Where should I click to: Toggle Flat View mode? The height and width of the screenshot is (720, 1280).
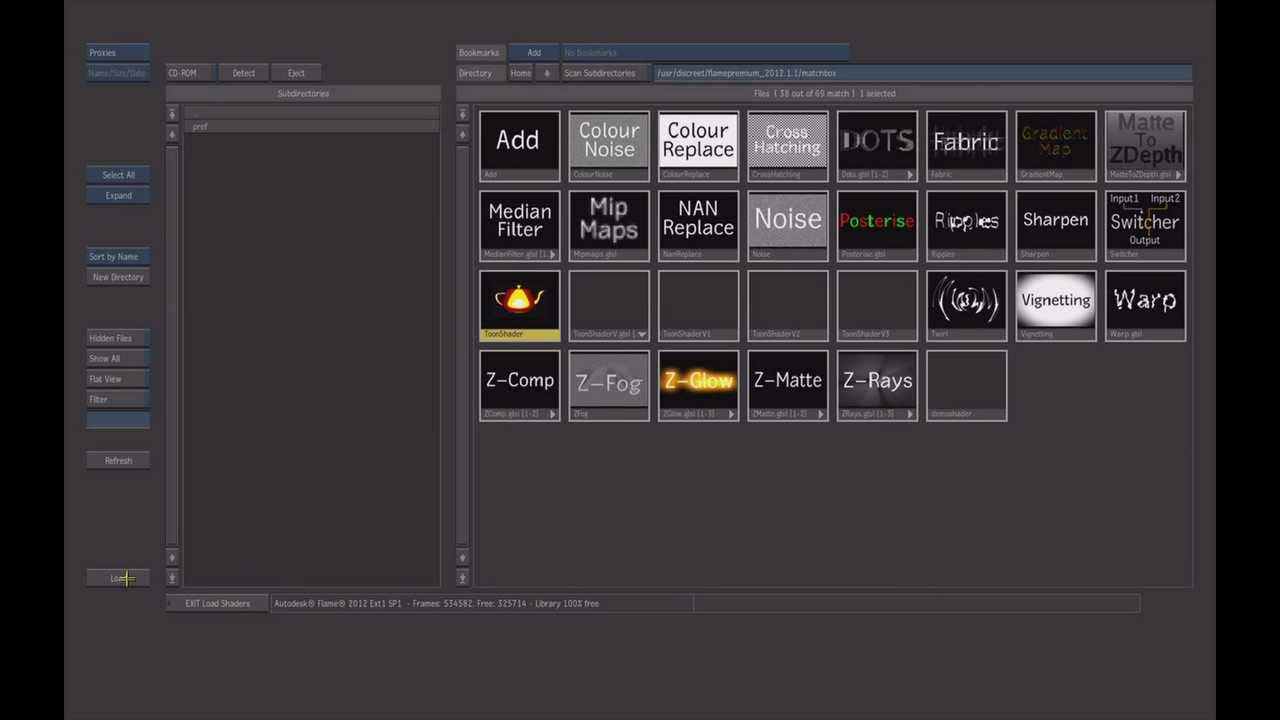pyautogui.click(x=118, y=379)
